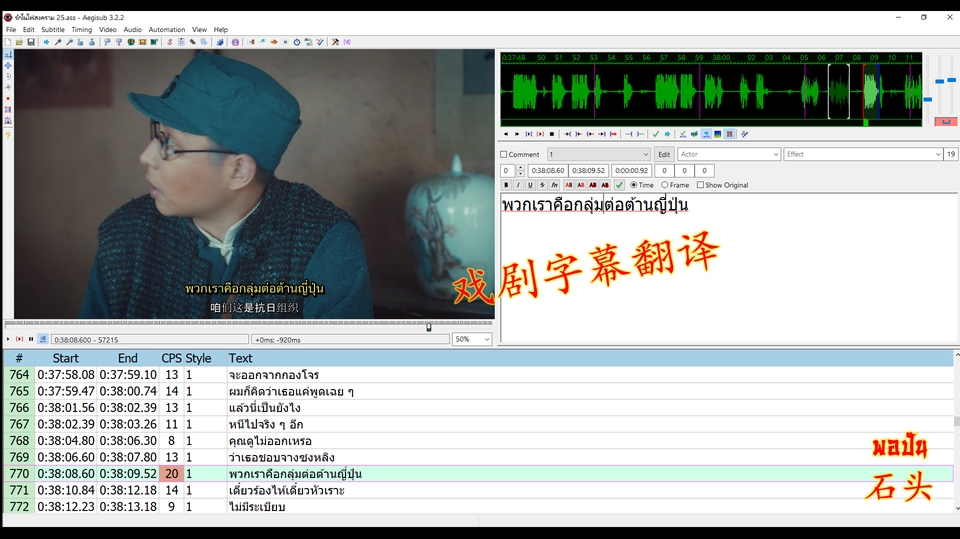Open the Options hammer-wrench icon
This screenshot has width=960, height=539.
click(335, 42)
